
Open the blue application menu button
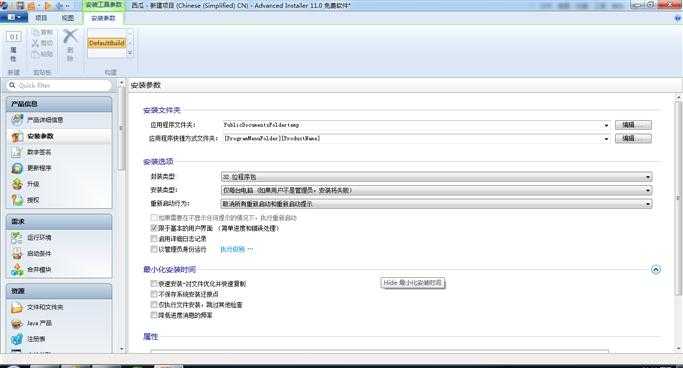click(x=14, y=18)
